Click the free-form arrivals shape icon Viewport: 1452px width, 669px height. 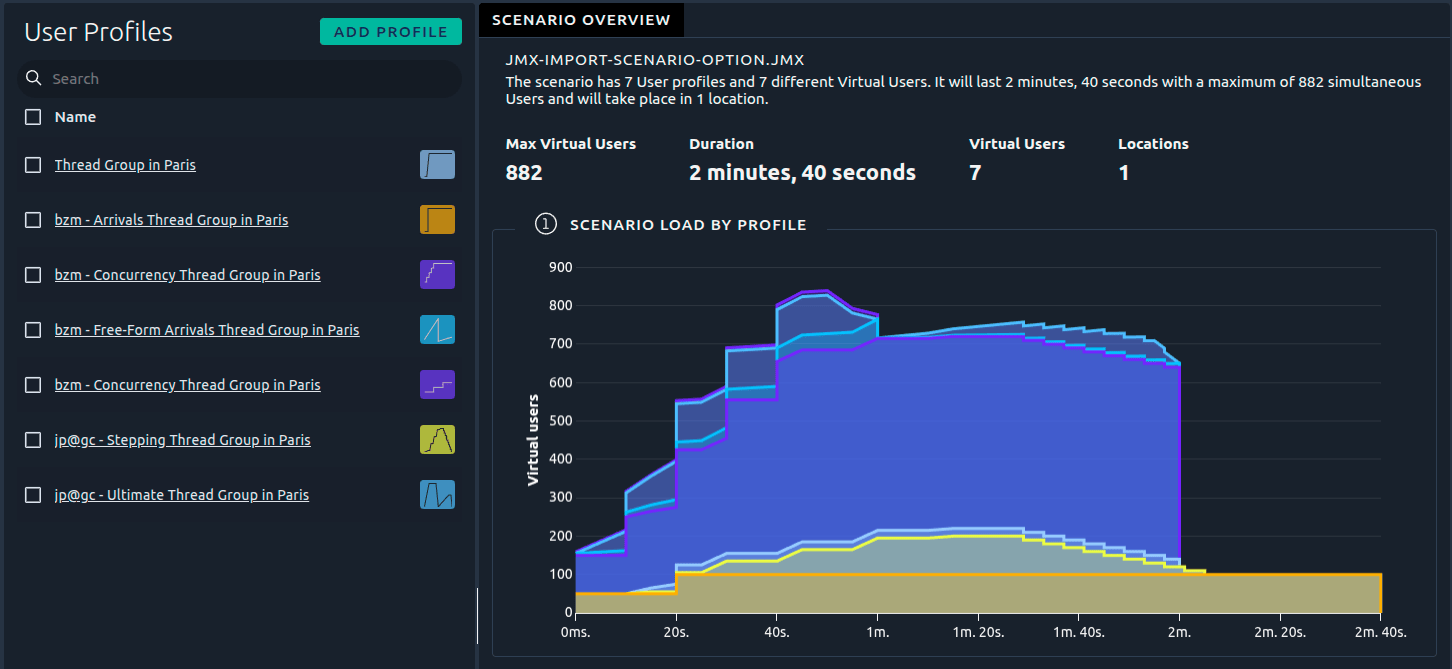(x=437, y=329)
